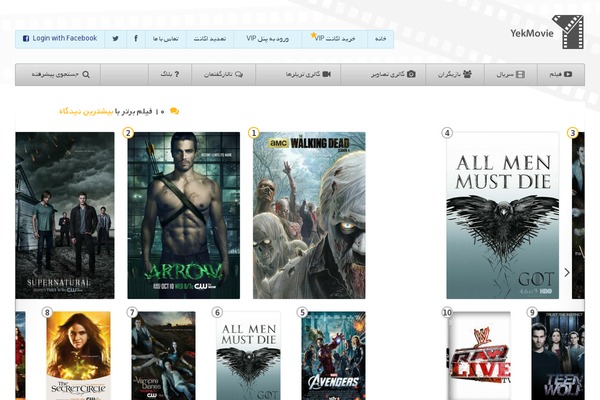Viewport: 600px width, 400px height.
Task: Click rank badge number 4
Action: [x=447, y=133]
